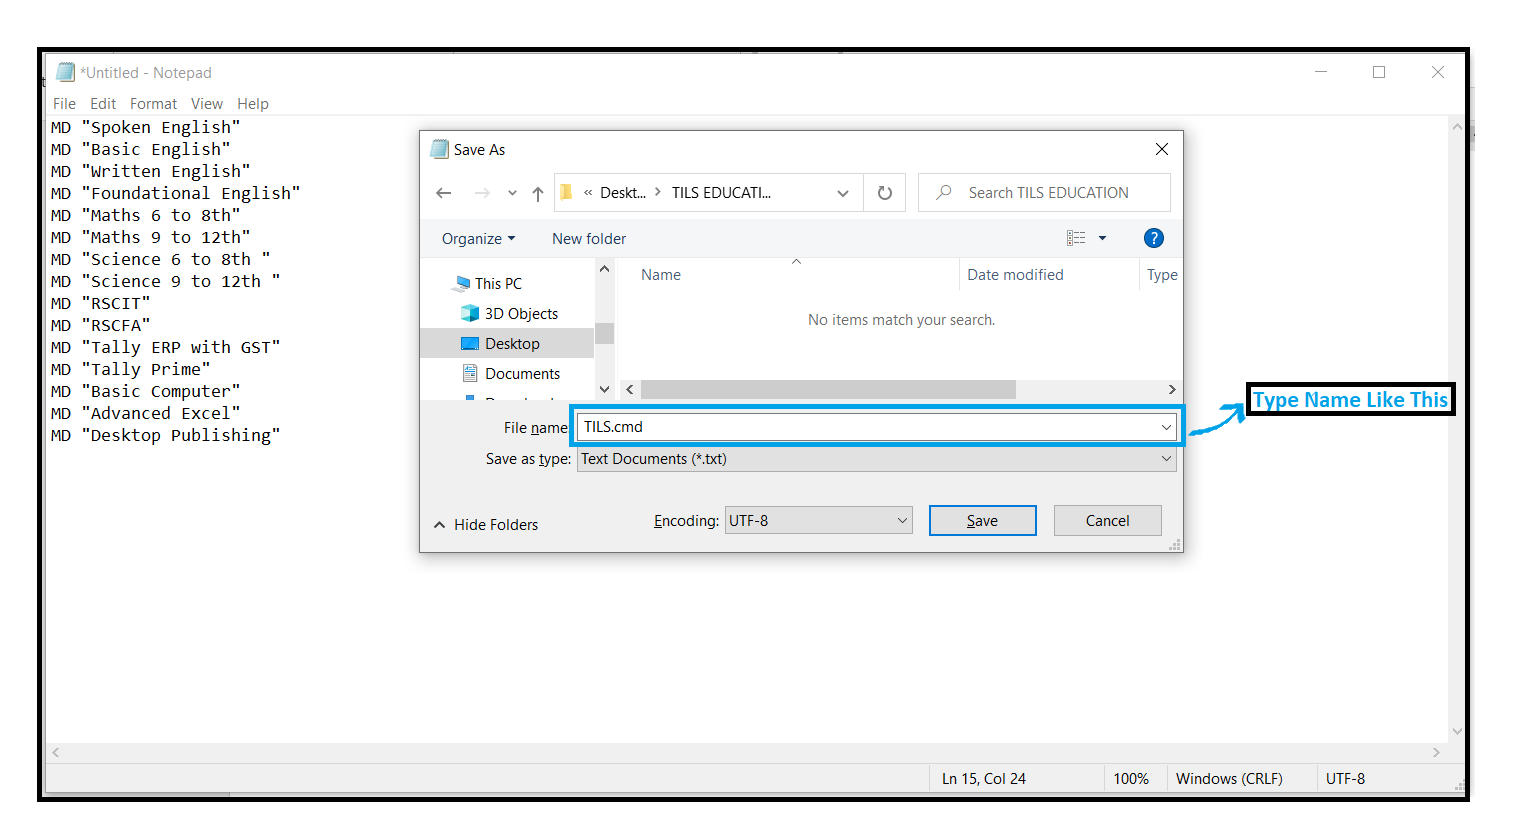Open Notepad View menu
The image size is (1520, 836).
point(207,103)
